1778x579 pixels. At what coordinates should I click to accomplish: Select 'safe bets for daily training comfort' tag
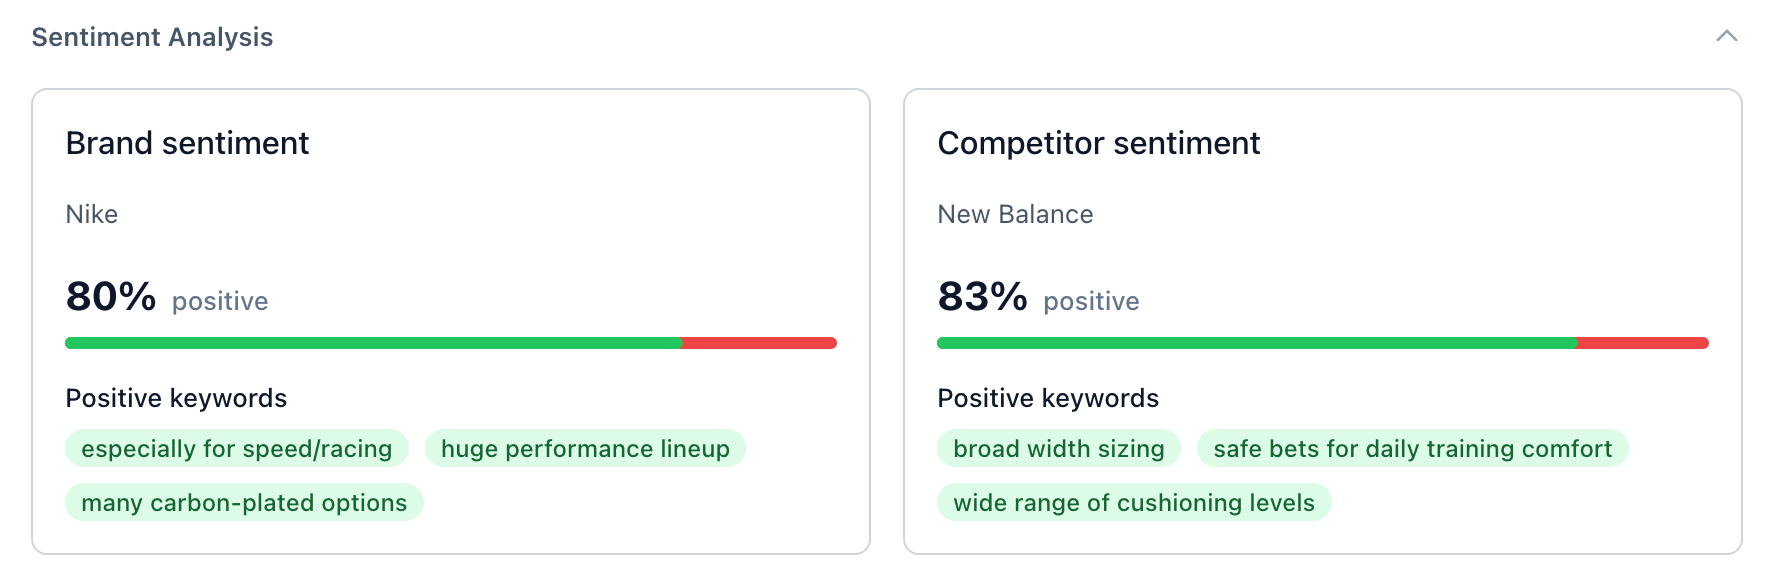pos(1412,448)
